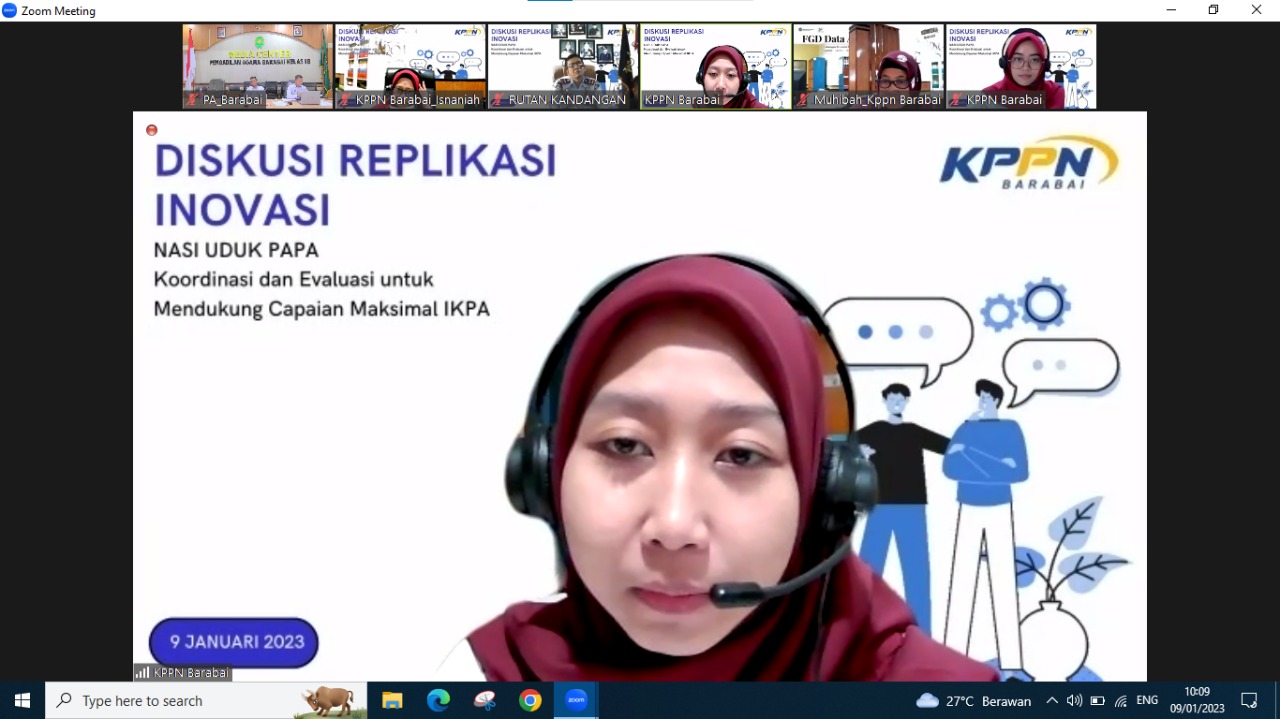Select the PA_Barabai participant thumbnail
This screenshot has height=719, width=1280.
[x=258, y=66]
